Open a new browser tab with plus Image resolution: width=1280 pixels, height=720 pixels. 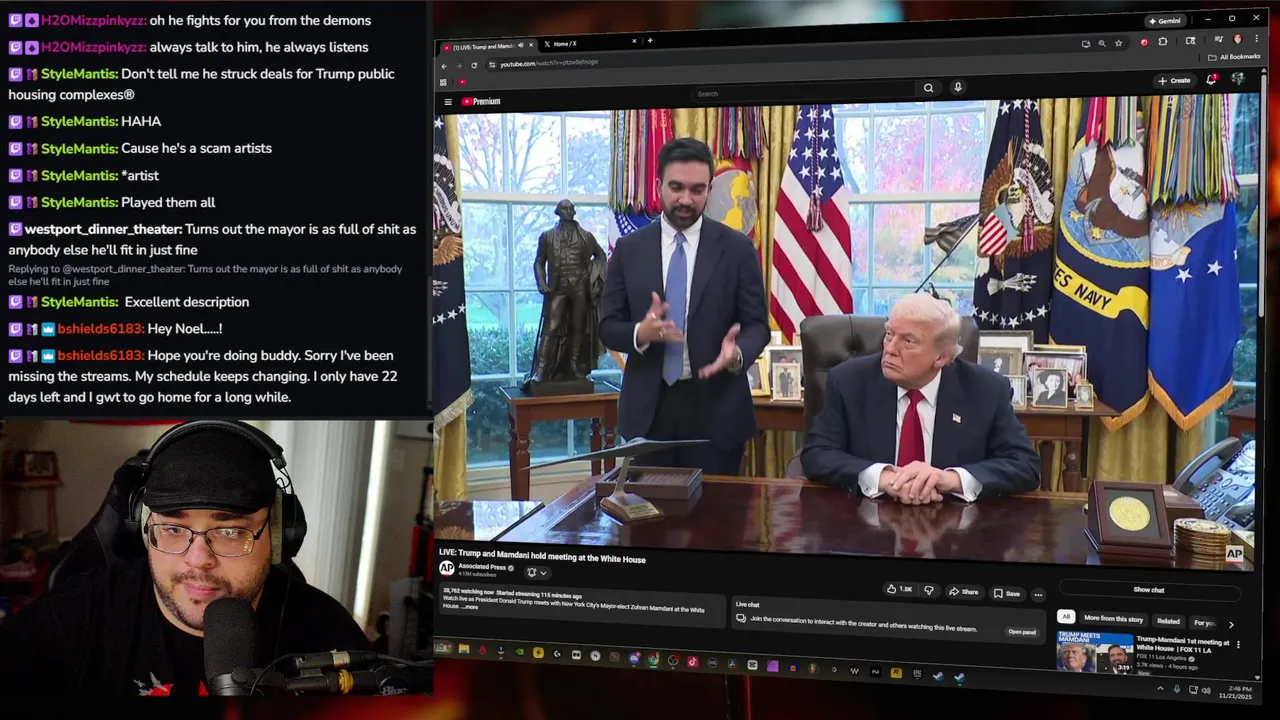650,41
